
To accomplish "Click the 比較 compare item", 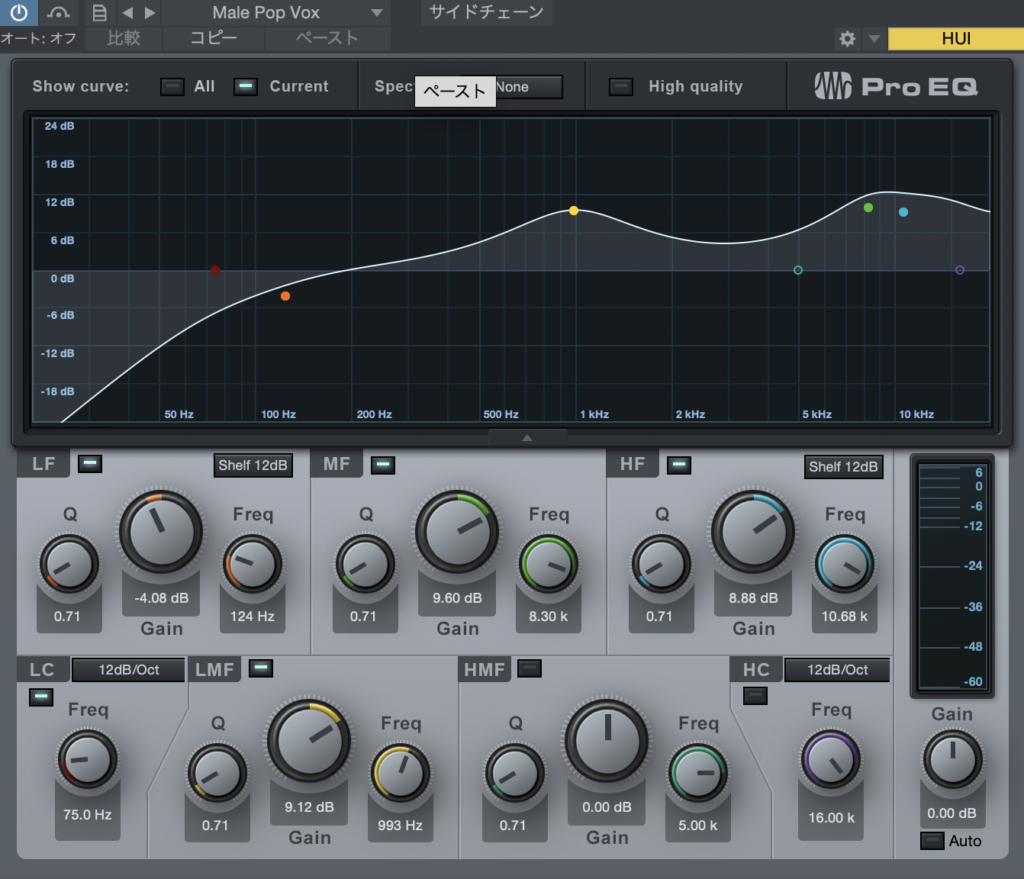I will (124, 39).
